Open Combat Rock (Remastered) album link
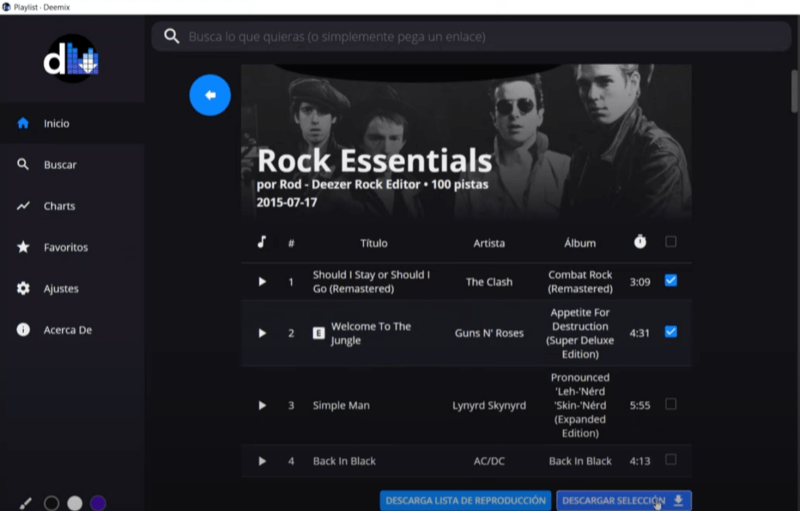The height and width of the screenshot is (511, 800). click(x=580, y=282)
